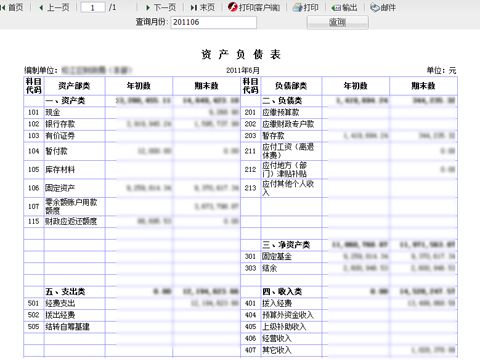Select the 四、收入类 heading

point(282,292)
